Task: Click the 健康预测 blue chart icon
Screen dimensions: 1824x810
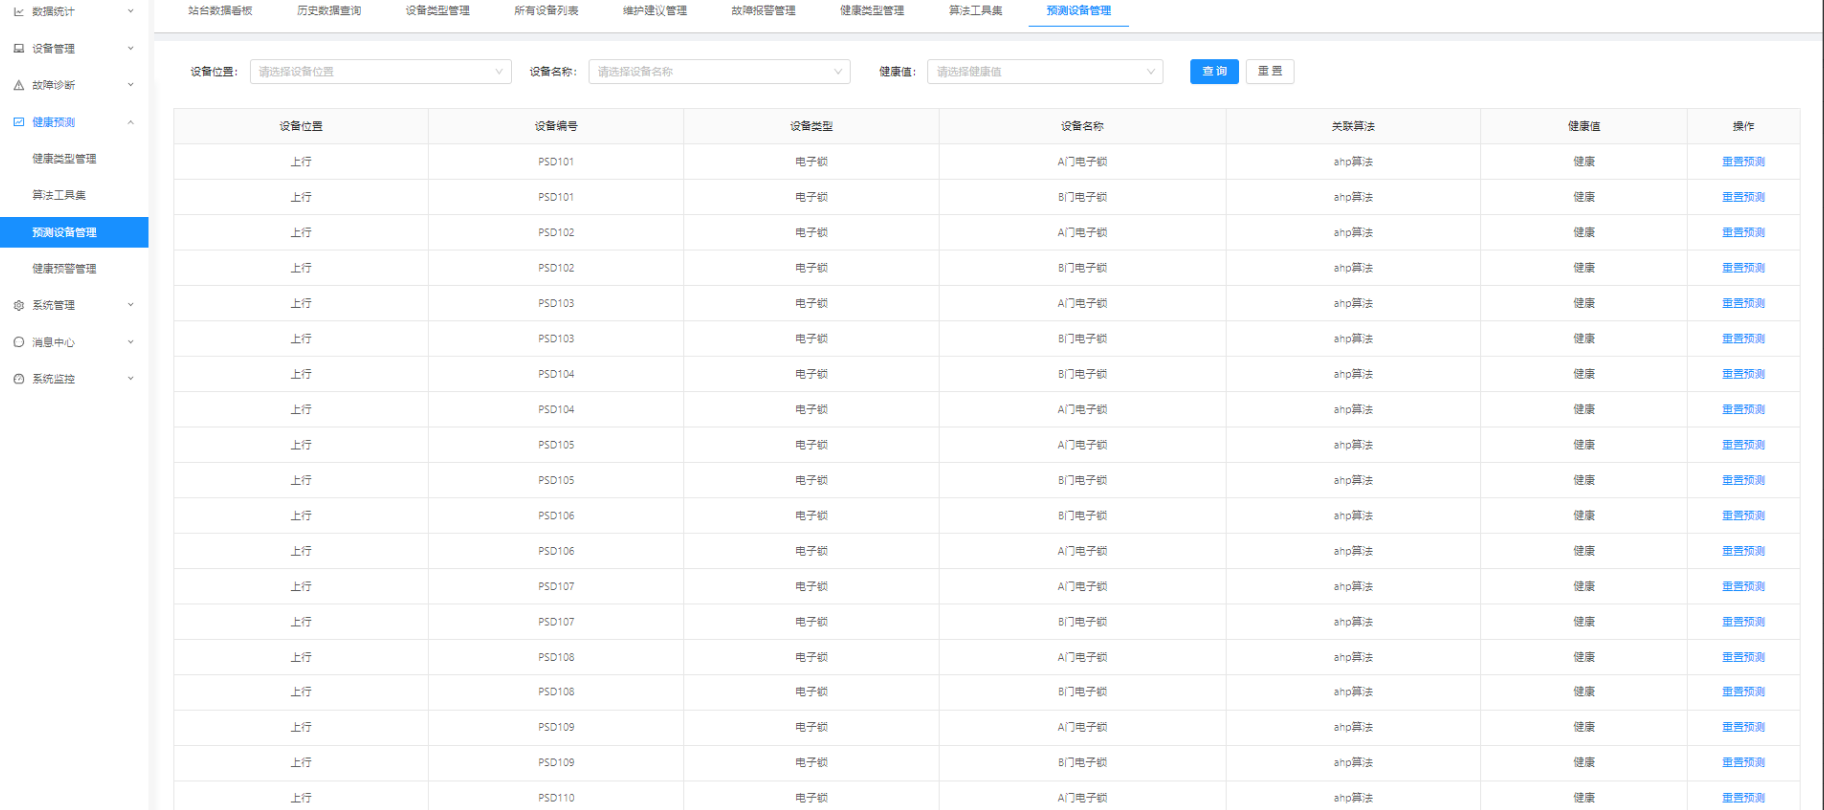Action: [18, 122]
